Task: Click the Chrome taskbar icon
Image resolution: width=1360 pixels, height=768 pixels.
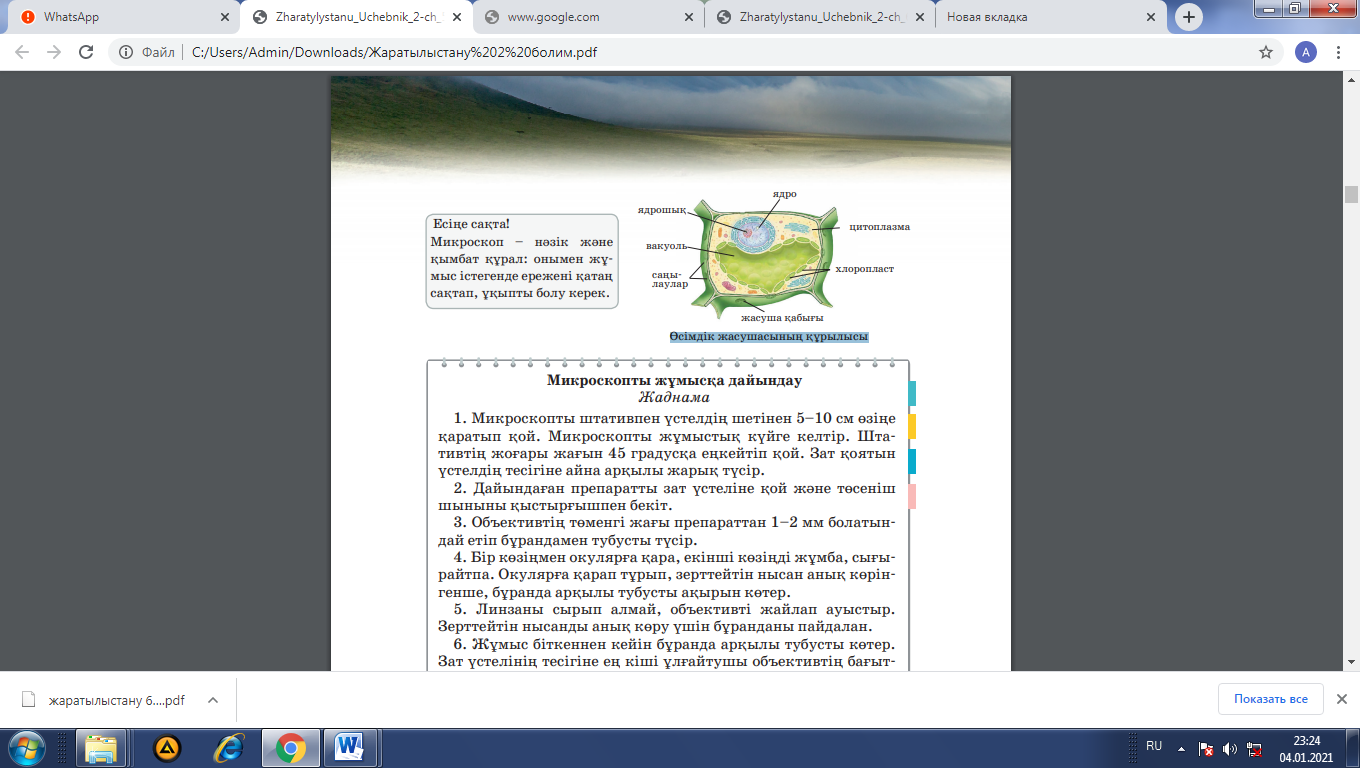Action: pos(291,747)
